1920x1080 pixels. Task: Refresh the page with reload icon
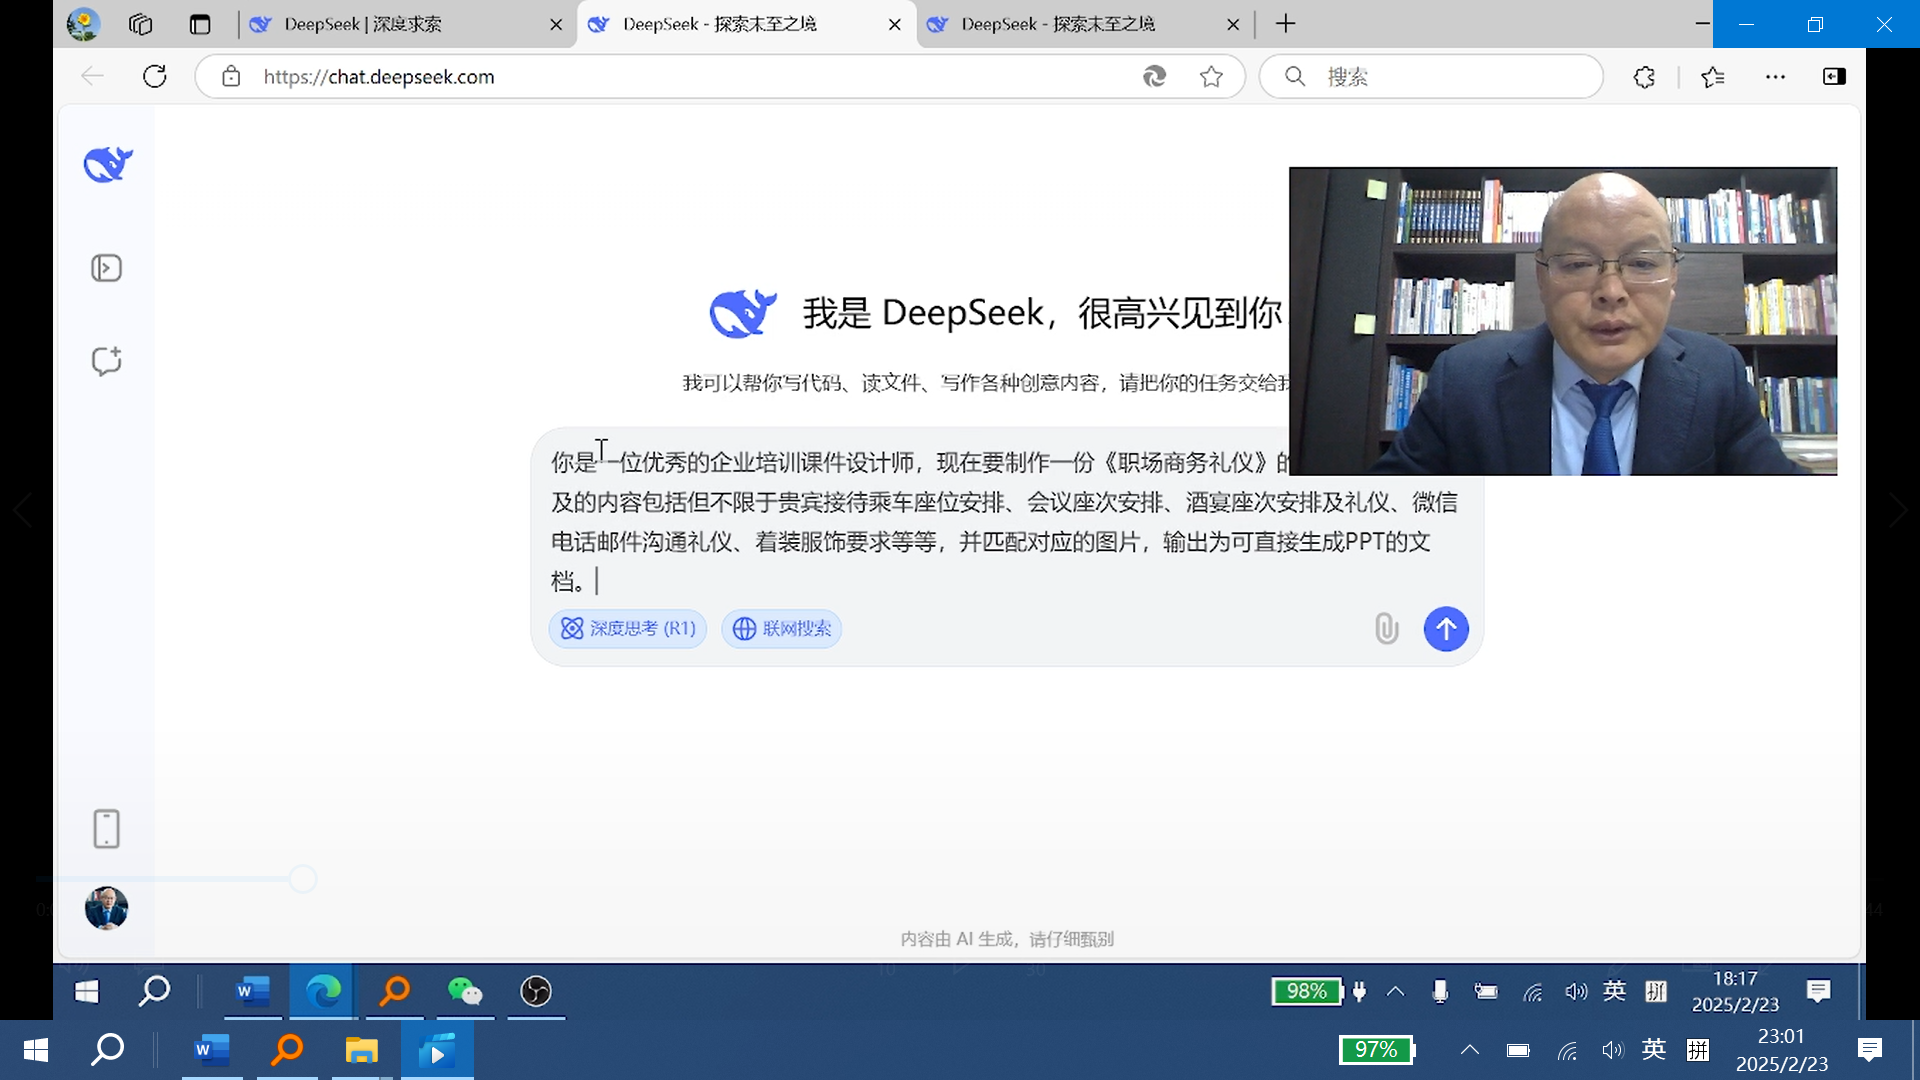point(155,76)
